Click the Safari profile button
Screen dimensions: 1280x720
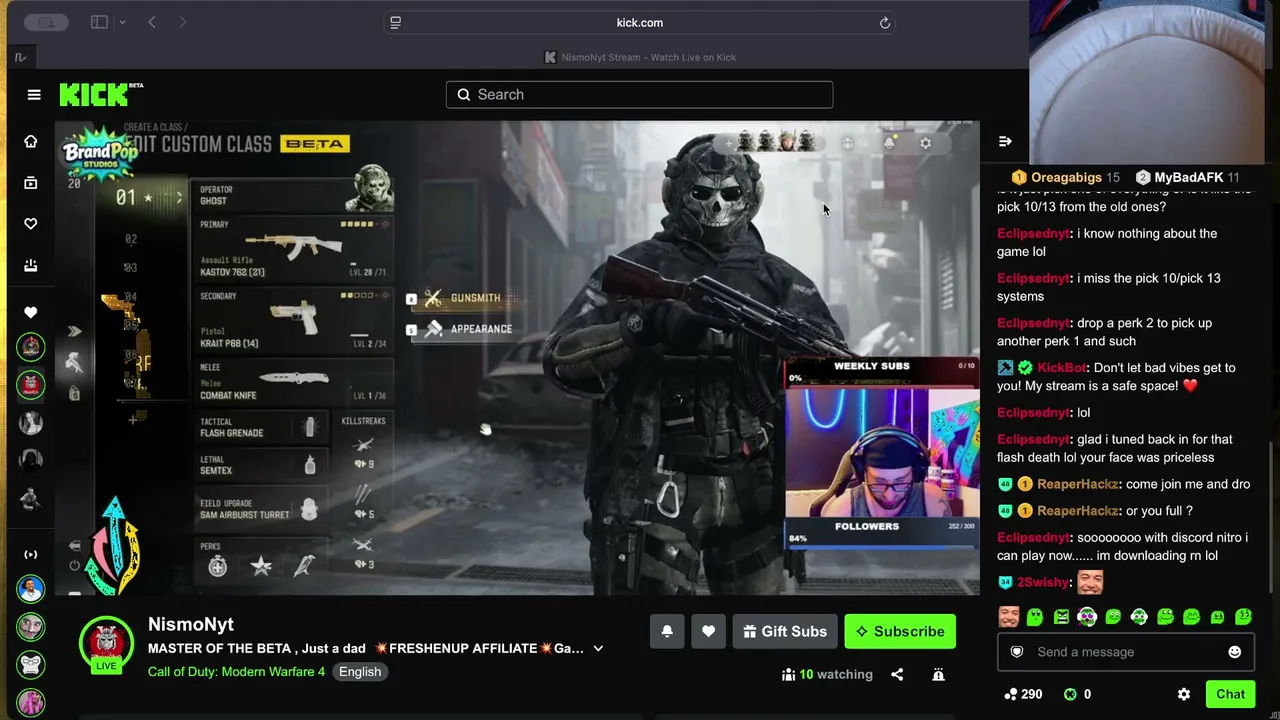pyautogui.click(x=46, y=22)
